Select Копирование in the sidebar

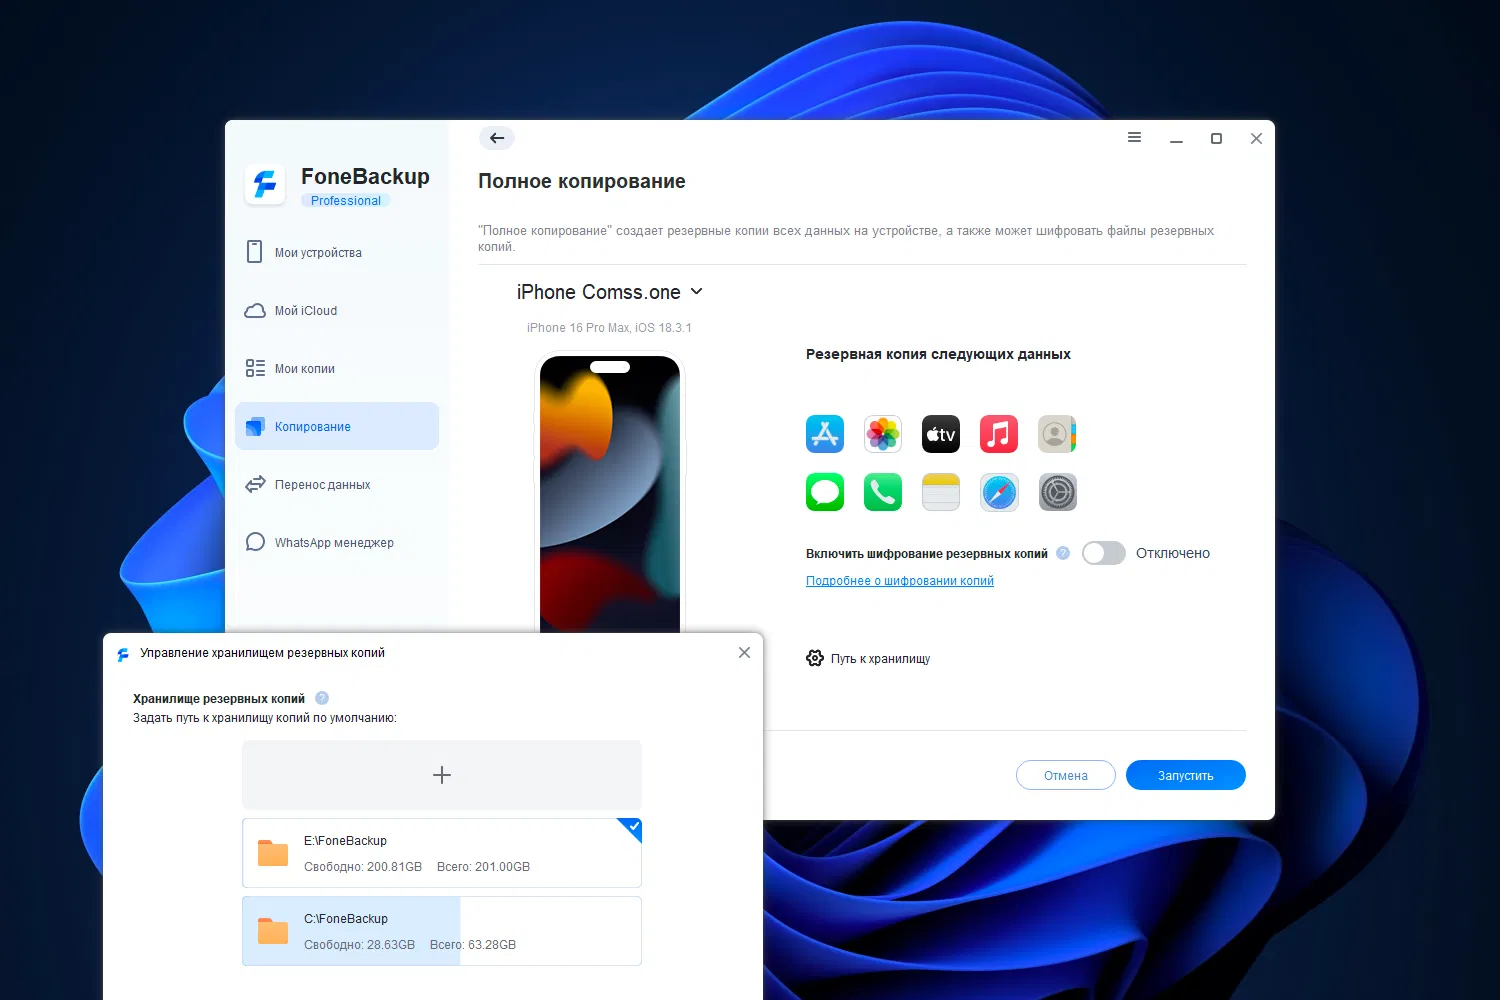click(337, 426)
